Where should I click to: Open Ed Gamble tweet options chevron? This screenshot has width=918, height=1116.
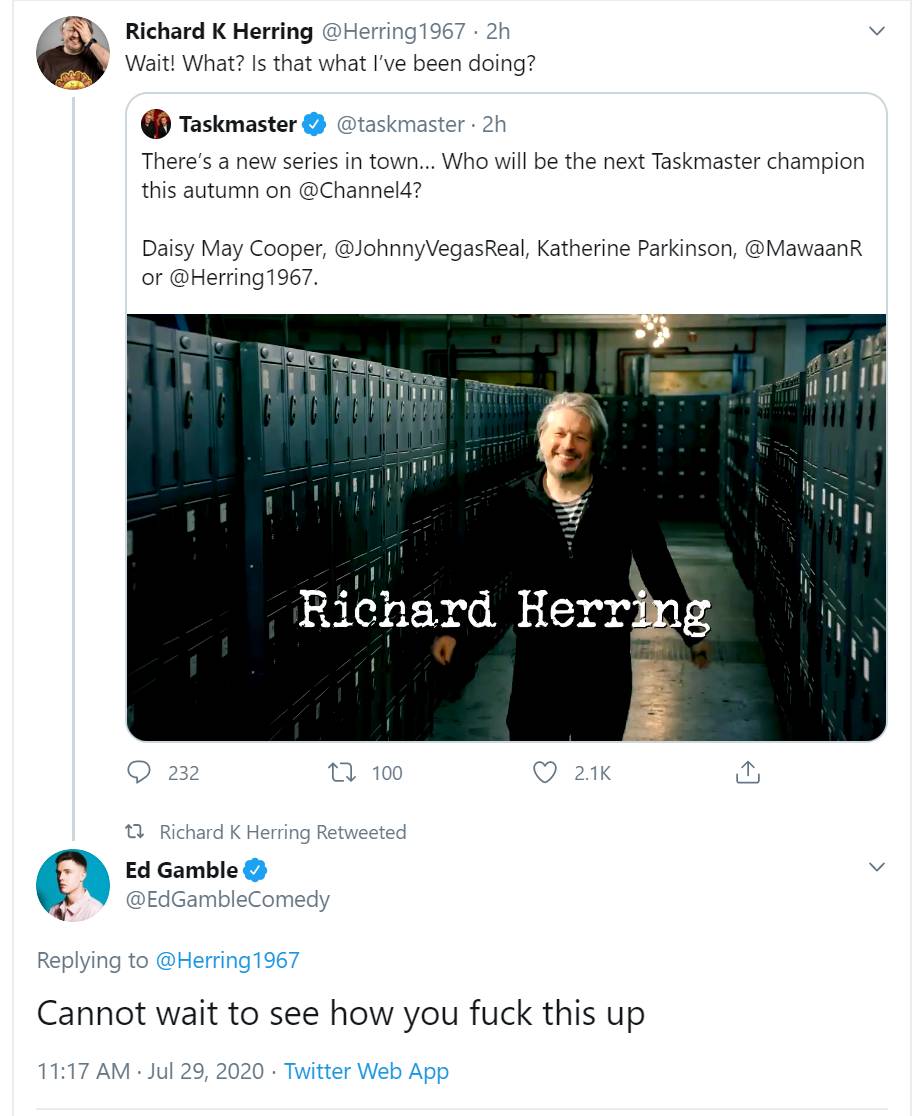coord(877,867)
